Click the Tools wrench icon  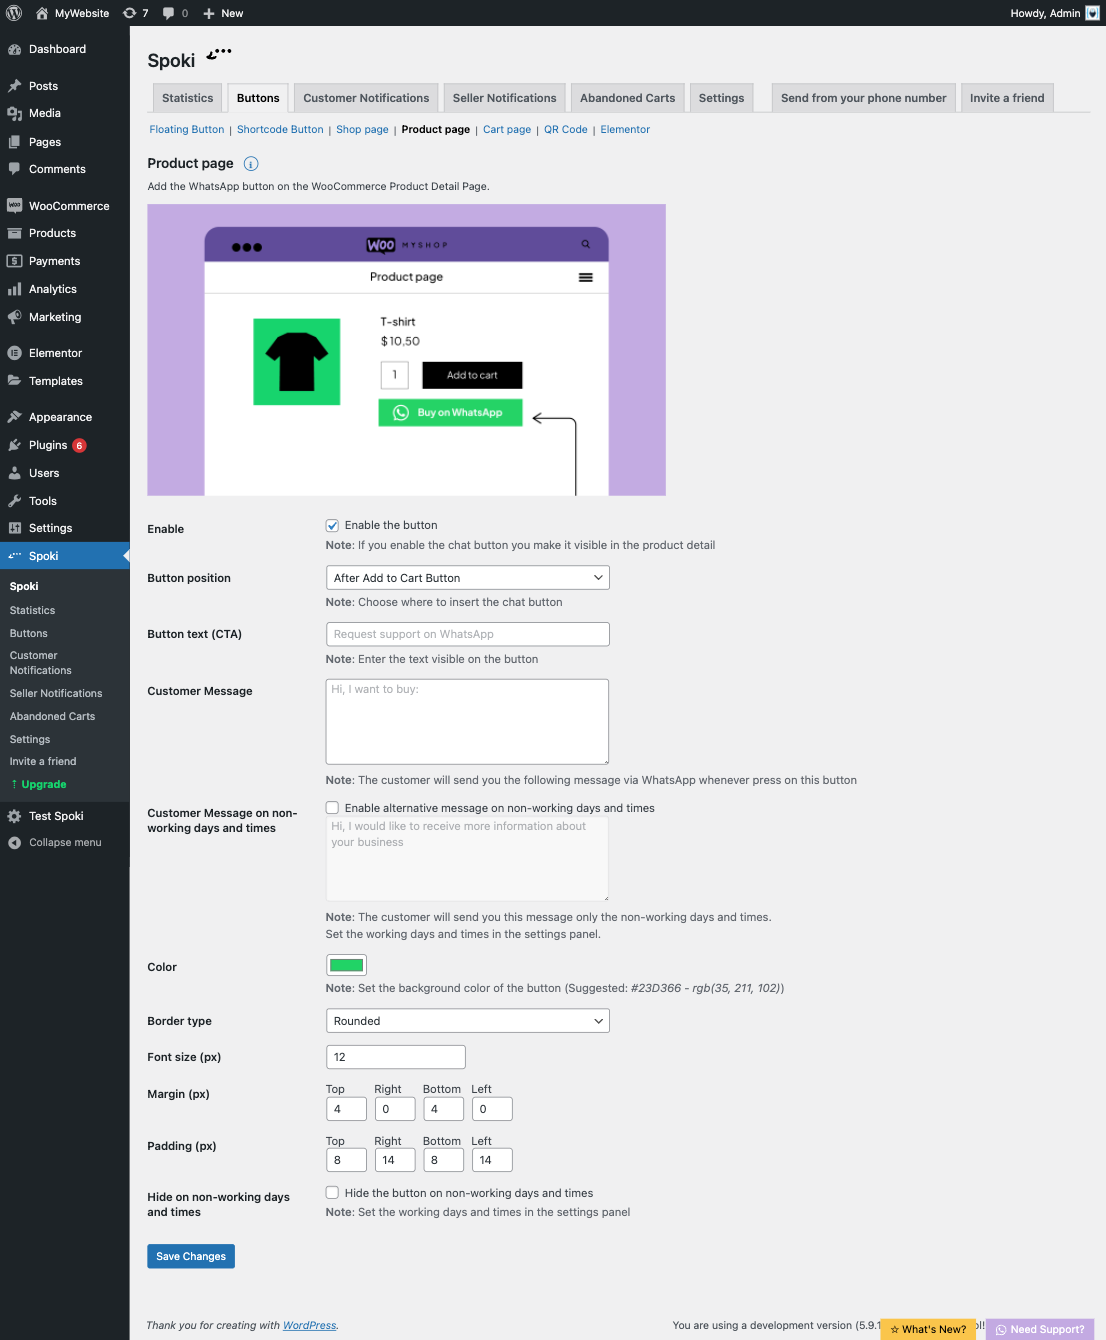(x=15, y=501)
